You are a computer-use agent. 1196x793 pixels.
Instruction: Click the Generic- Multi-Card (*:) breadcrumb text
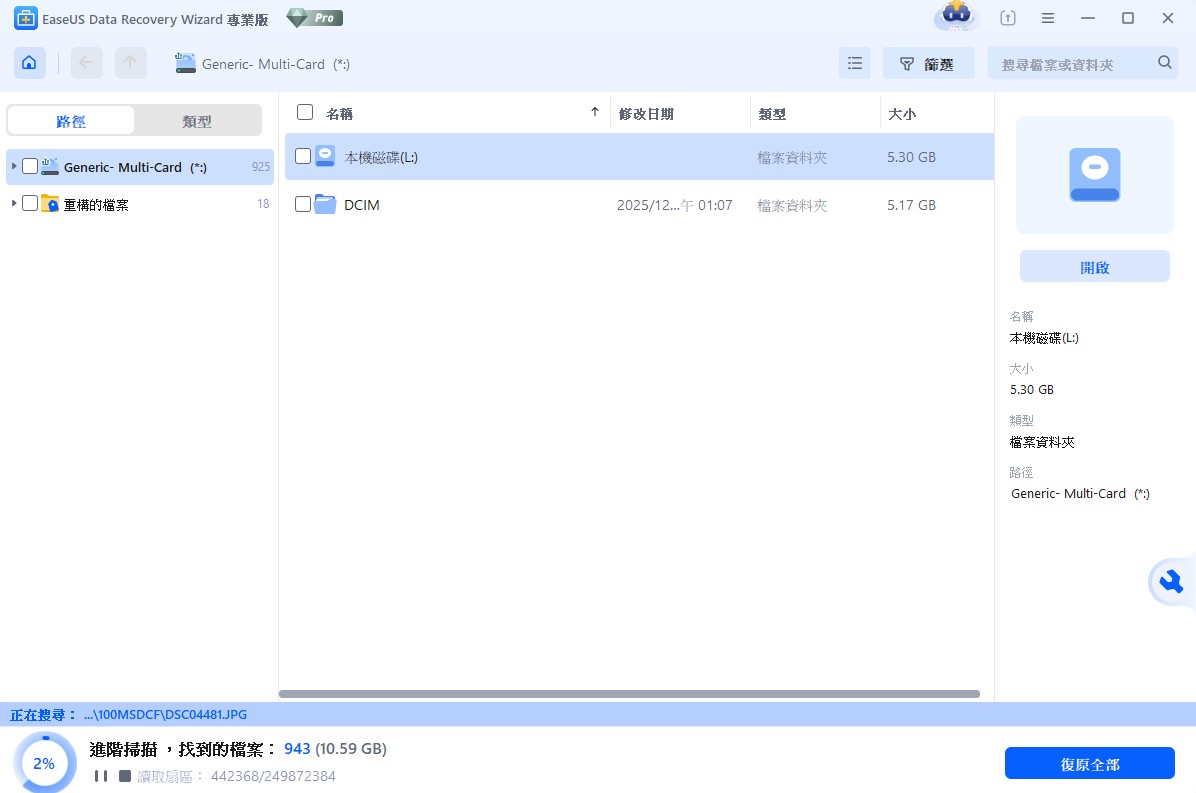point(275,64)
